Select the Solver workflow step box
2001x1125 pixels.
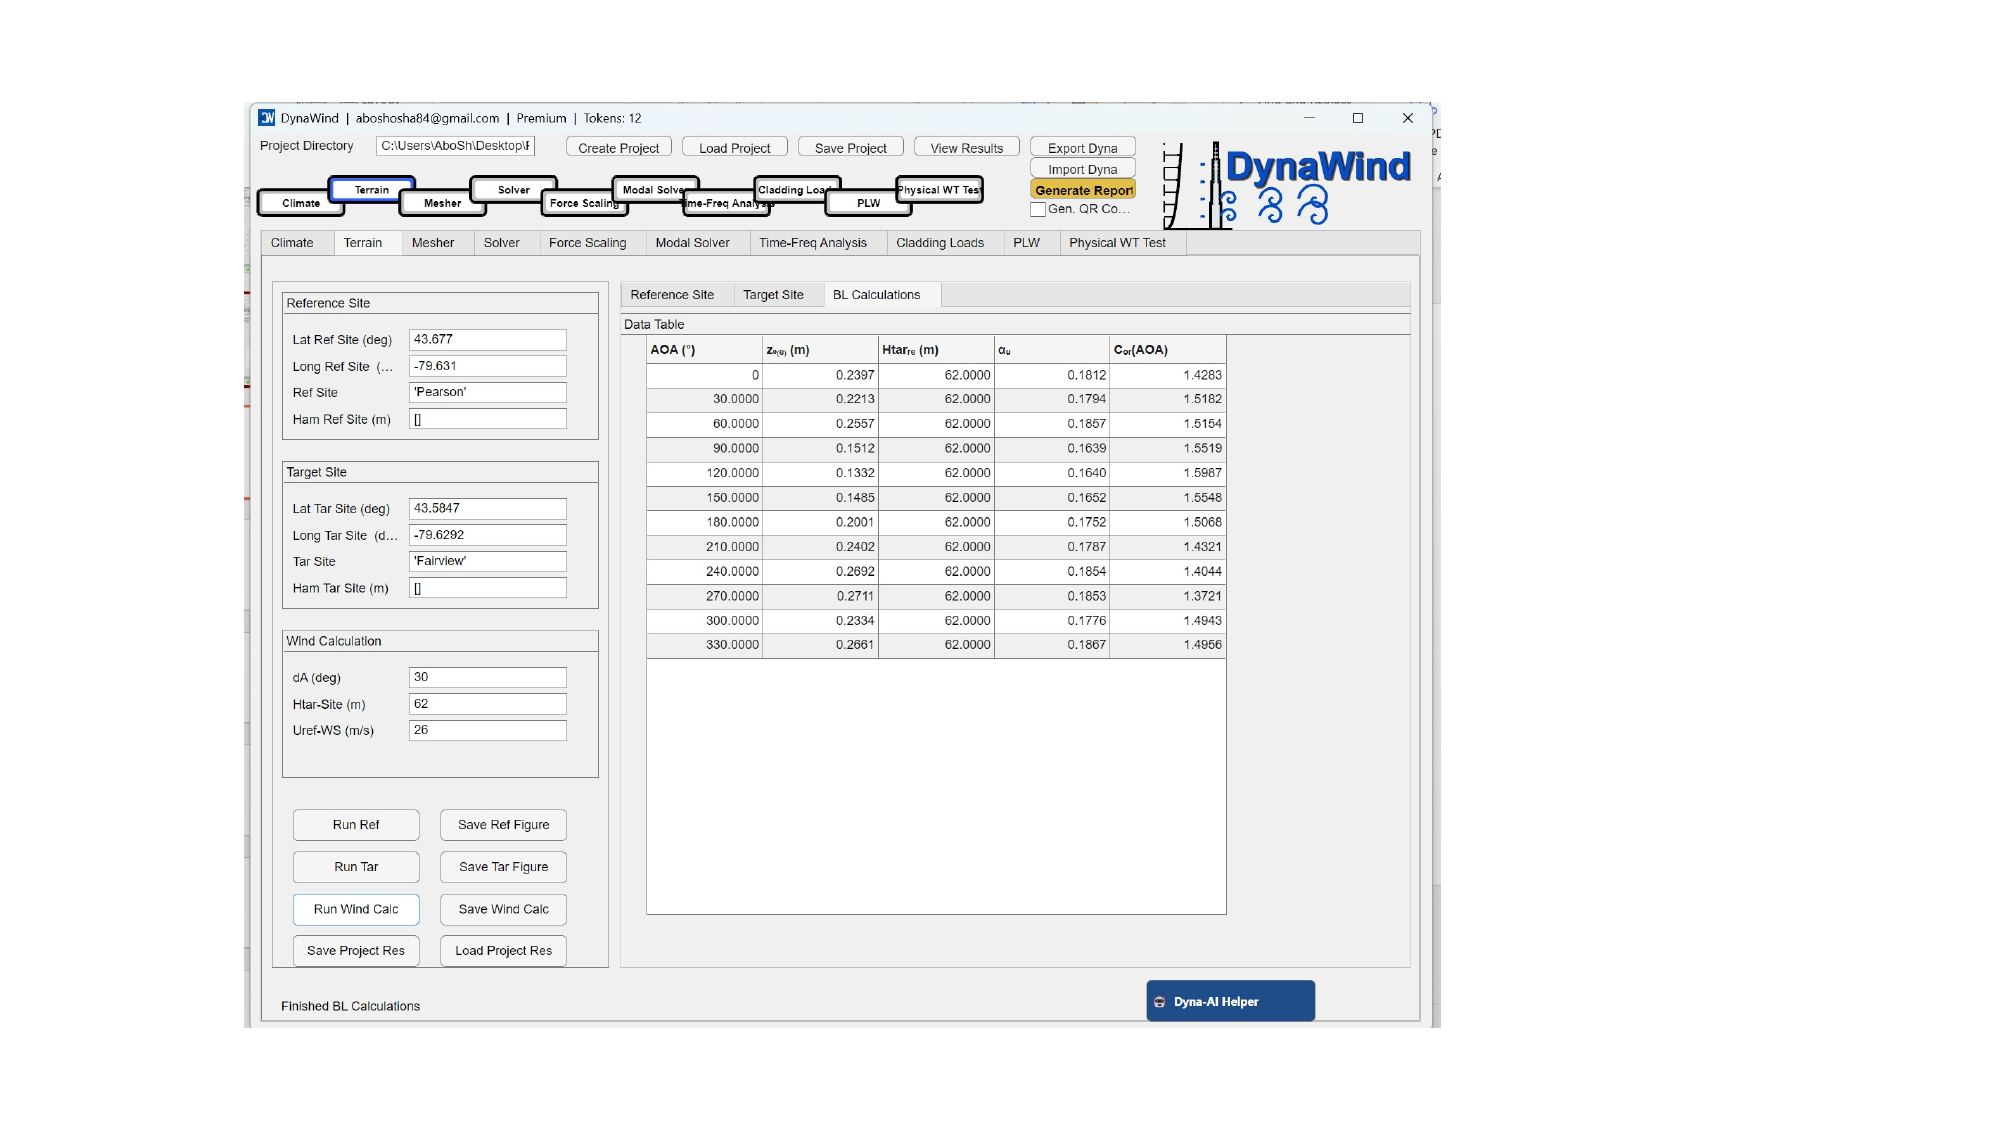click(x=513, y=189)
